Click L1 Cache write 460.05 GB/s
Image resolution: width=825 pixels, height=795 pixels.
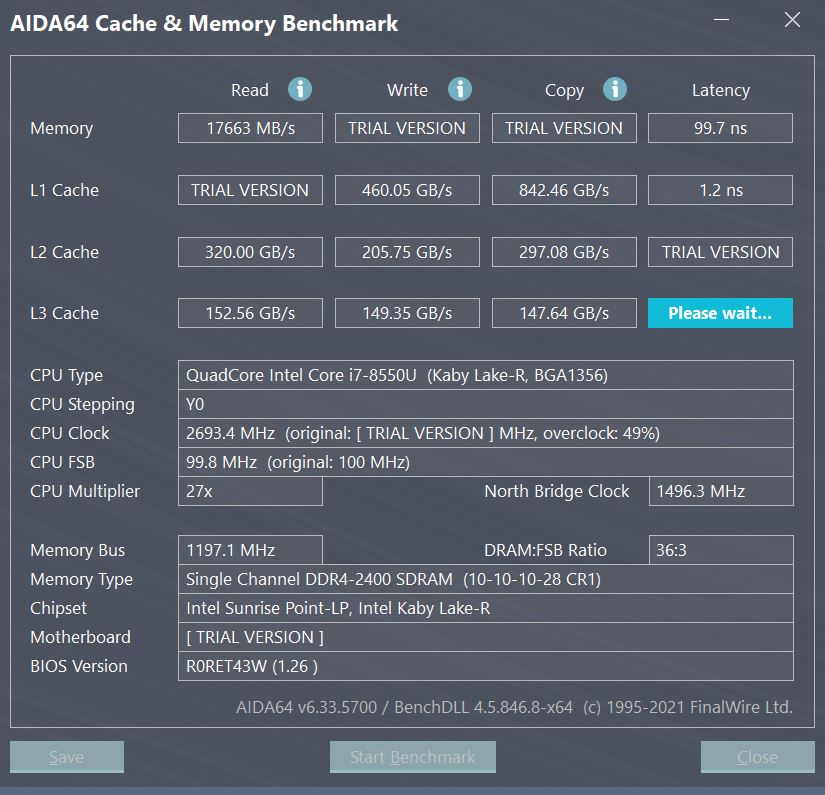pos(407,190)
